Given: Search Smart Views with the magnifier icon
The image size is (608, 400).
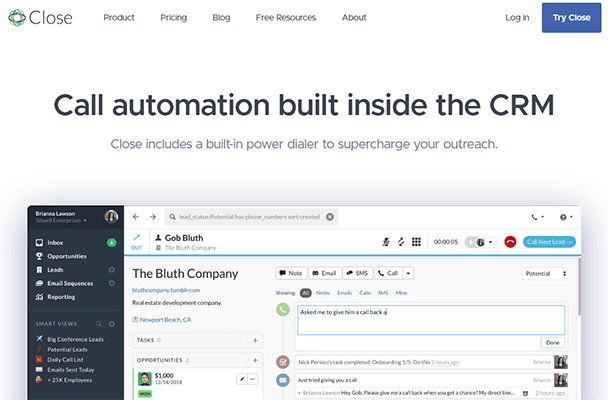Looking at the screenshot, I should click(99, 324).
